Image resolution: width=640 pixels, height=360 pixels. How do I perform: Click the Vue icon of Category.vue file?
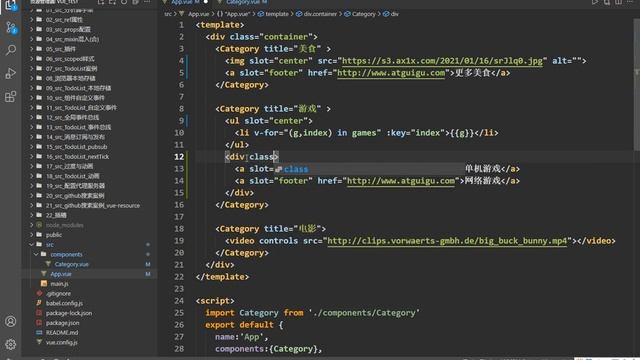coord(48,264)
